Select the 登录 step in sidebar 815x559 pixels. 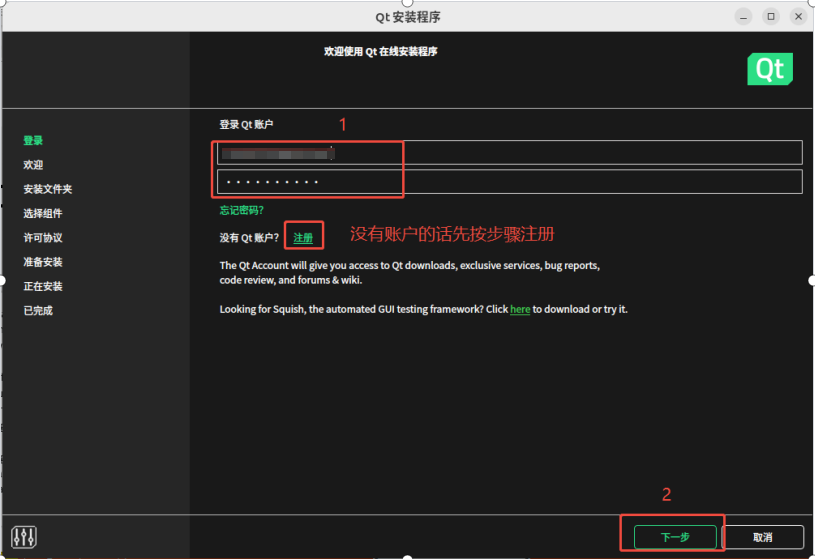tap(33, 140)
